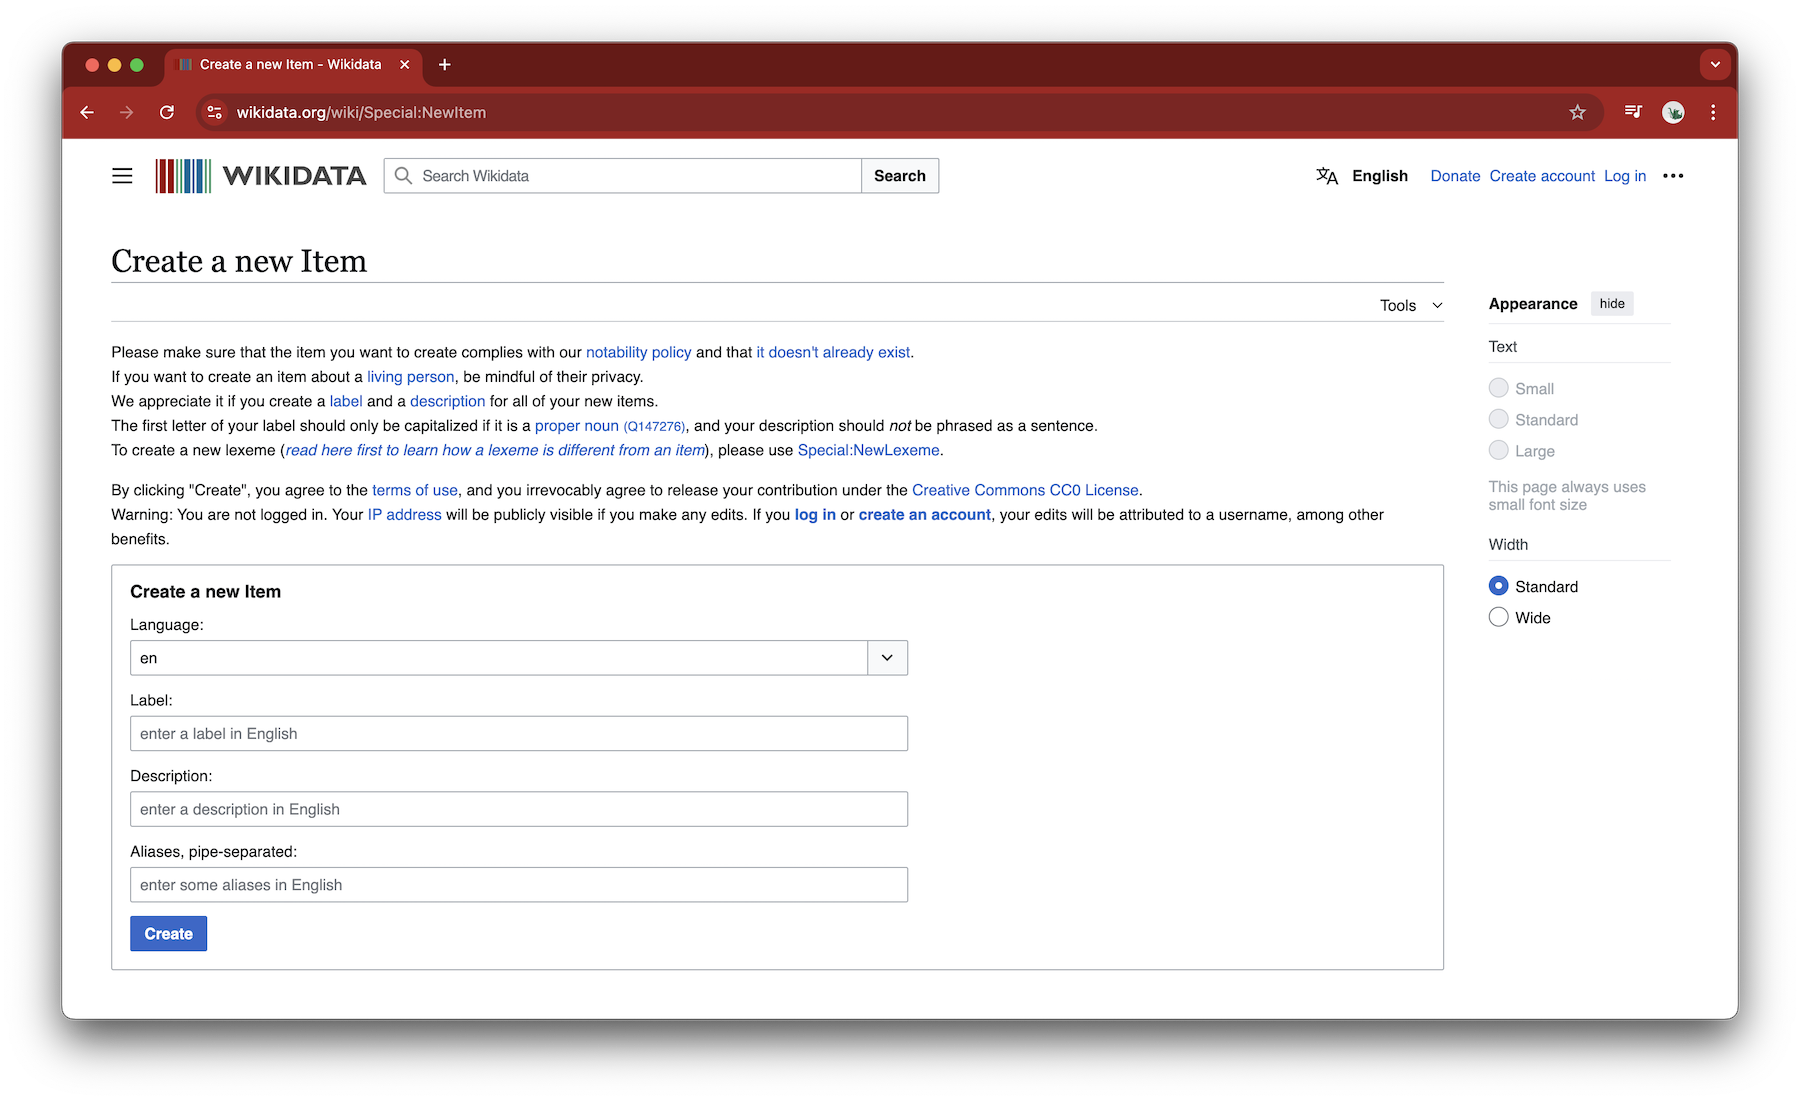This screenshot has width=1800, height=1101.
Task: View site information icon in address bar
Action: (x=214, y=113)
